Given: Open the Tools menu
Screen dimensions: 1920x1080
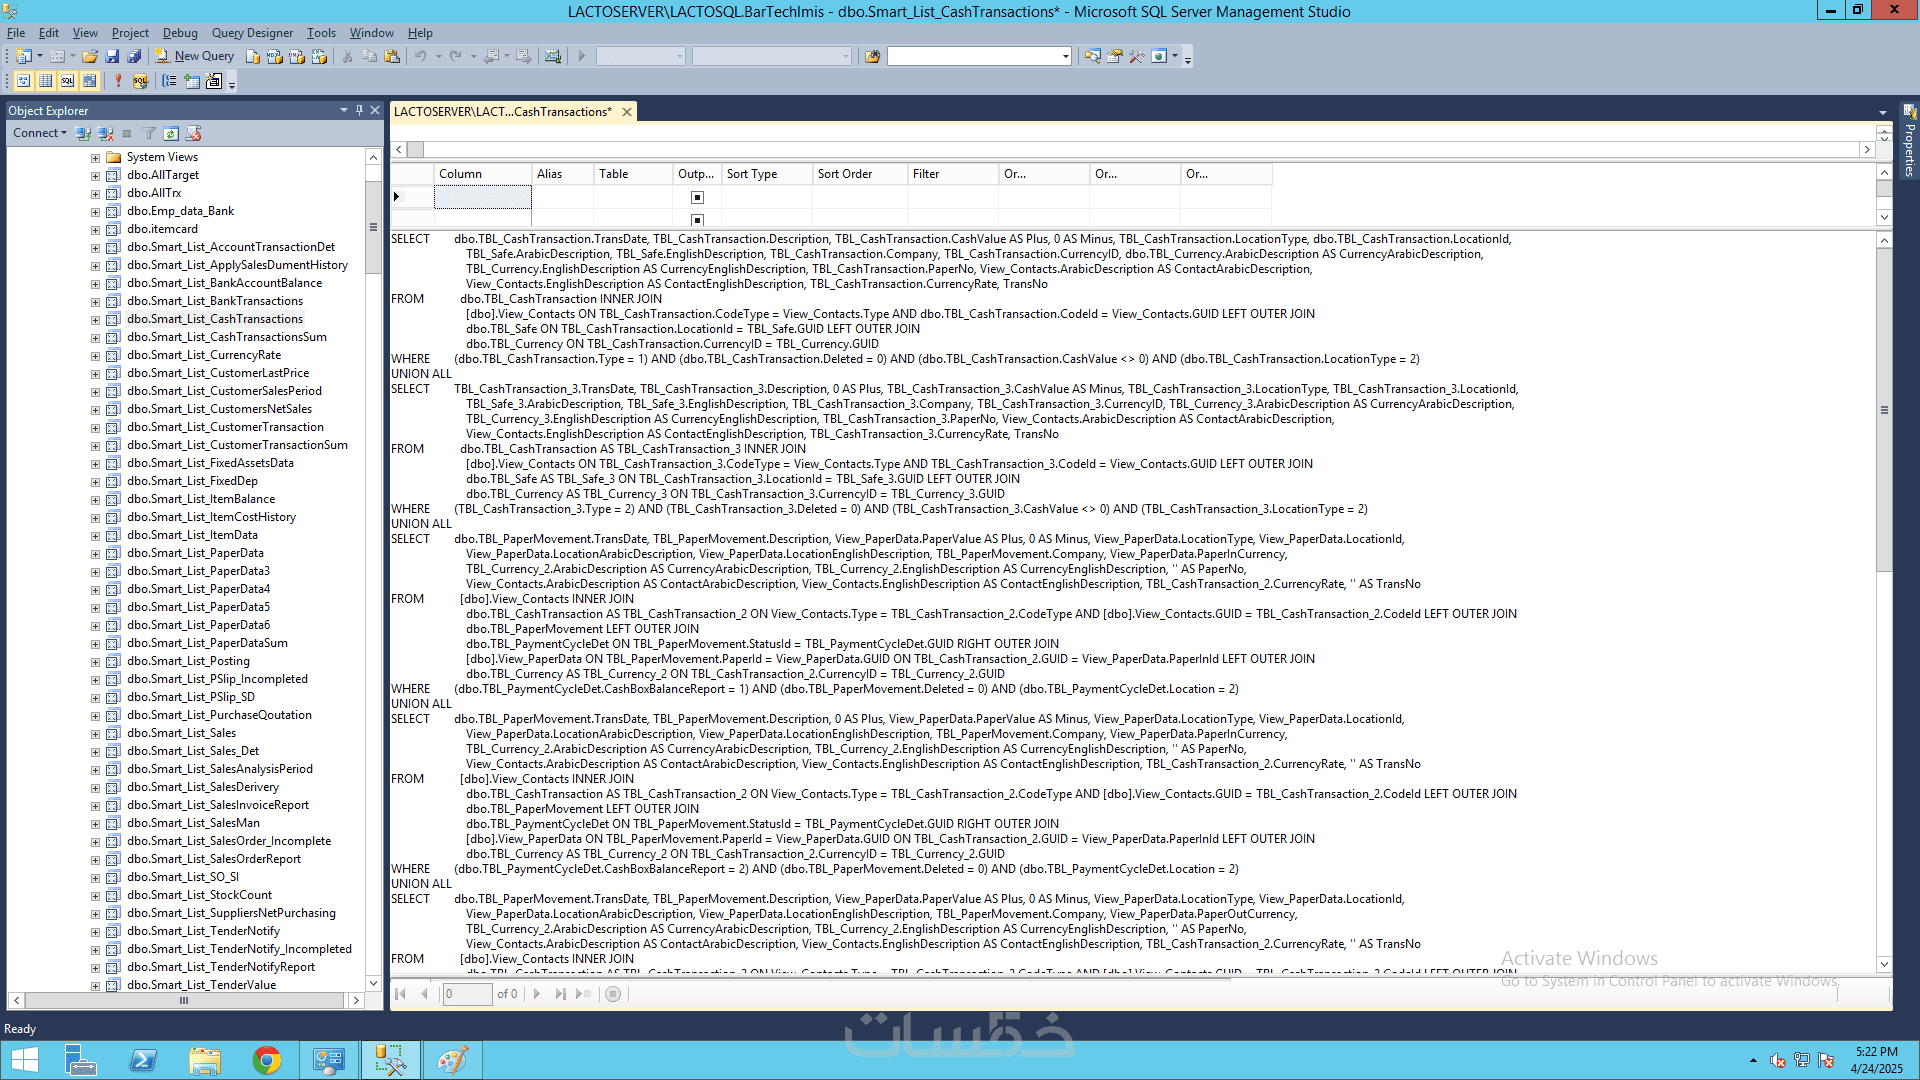Looking at the screenshot, I should (x=320, y=33).
